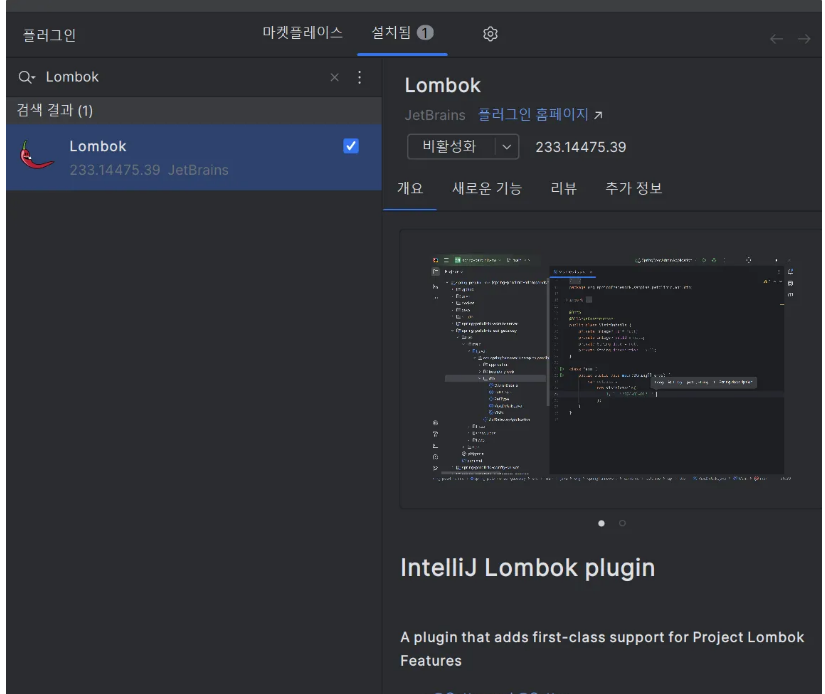Open the 추가 정보 tab

click(633, 188)
